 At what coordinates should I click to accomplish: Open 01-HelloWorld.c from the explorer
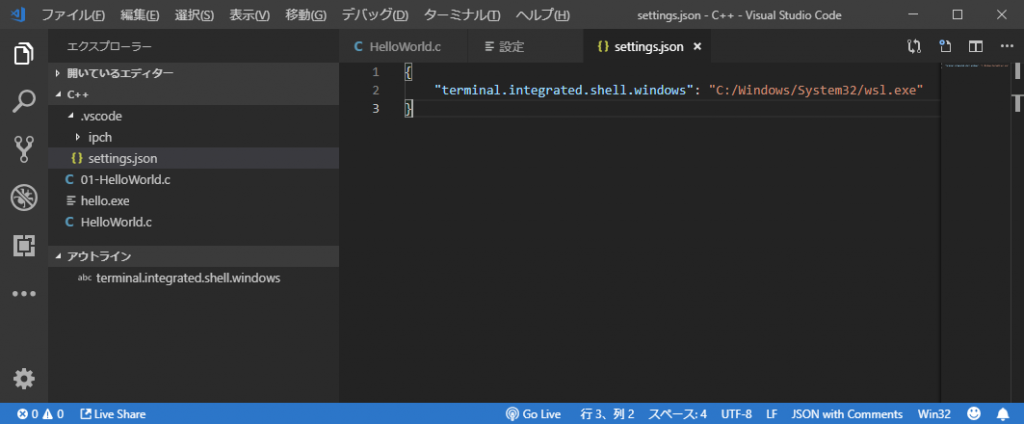tap(193, 180)
